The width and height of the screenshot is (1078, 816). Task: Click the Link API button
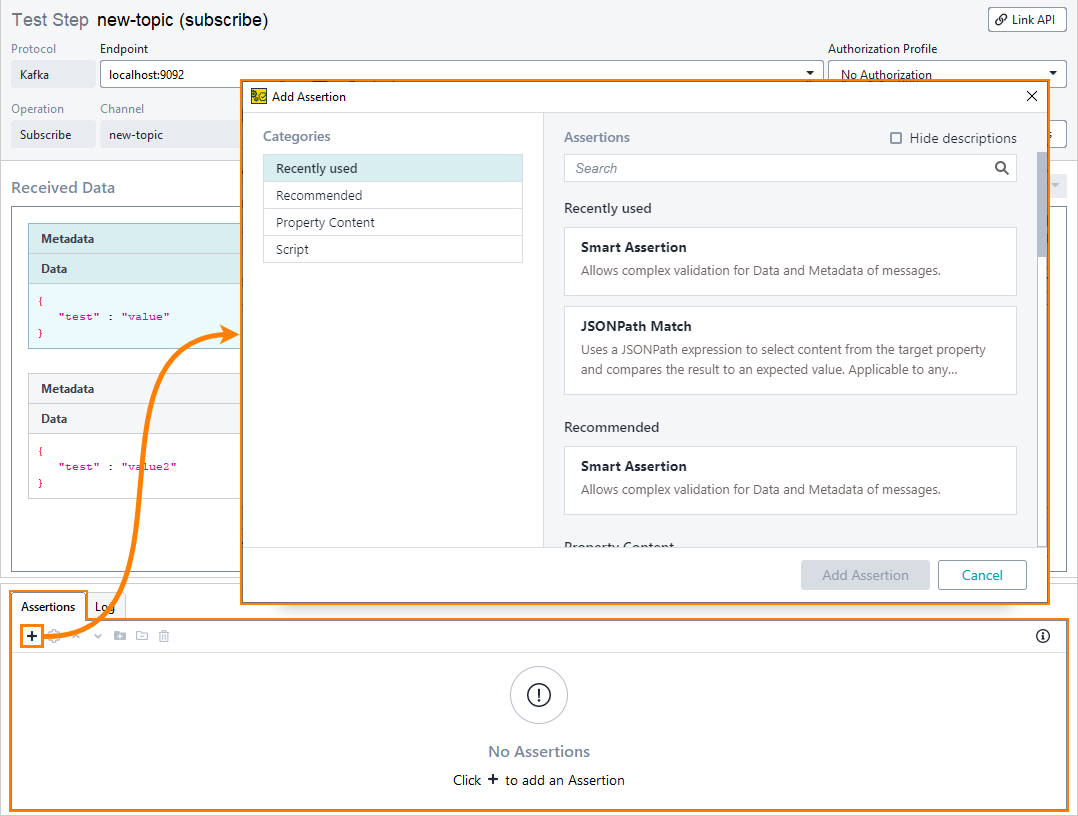[1027, 19]
